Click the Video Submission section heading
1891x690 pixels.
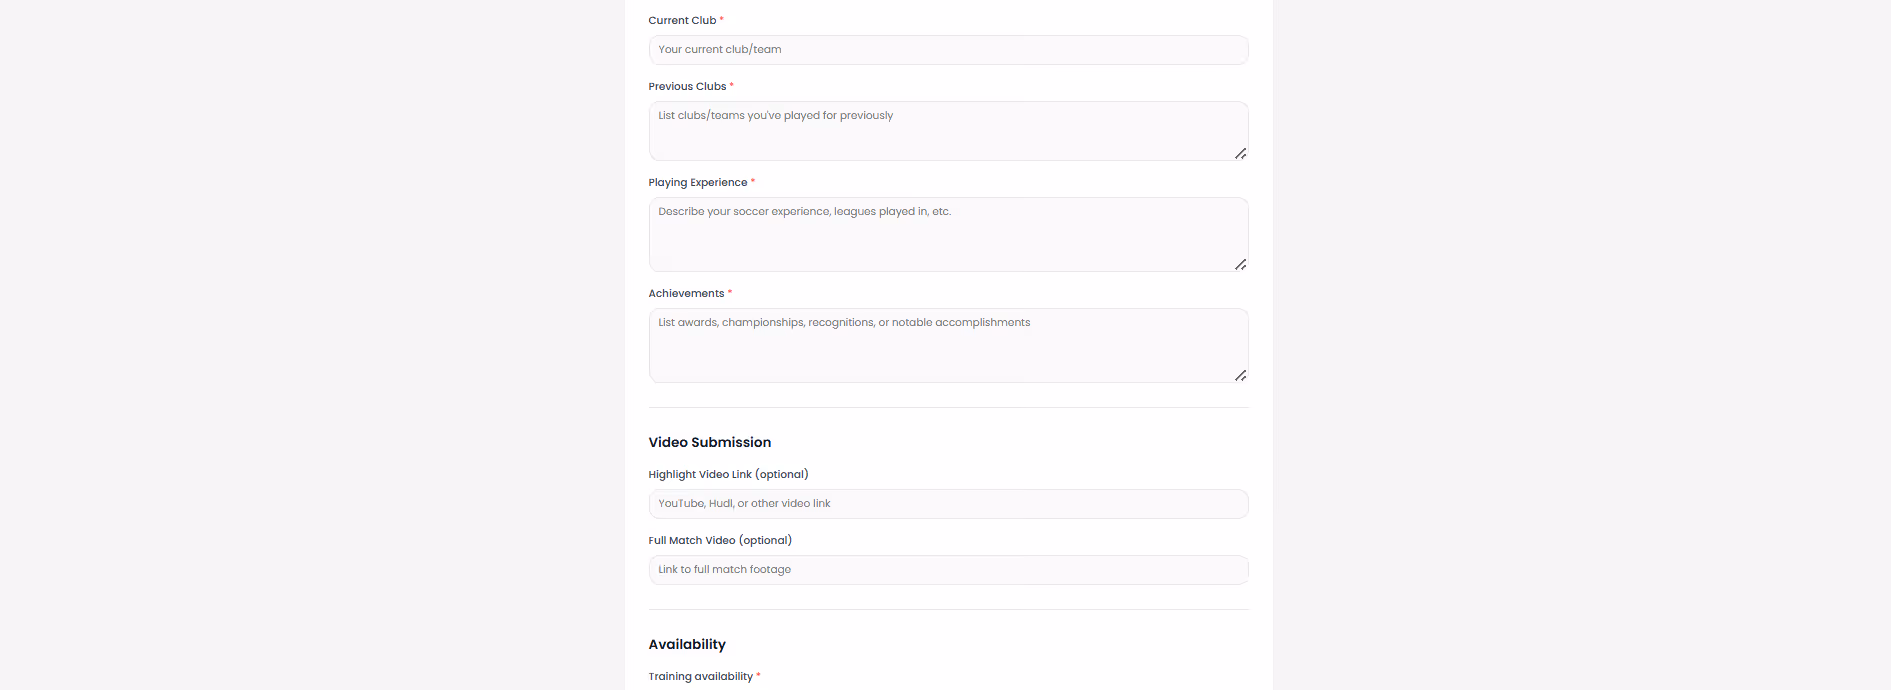click(710, 442)
